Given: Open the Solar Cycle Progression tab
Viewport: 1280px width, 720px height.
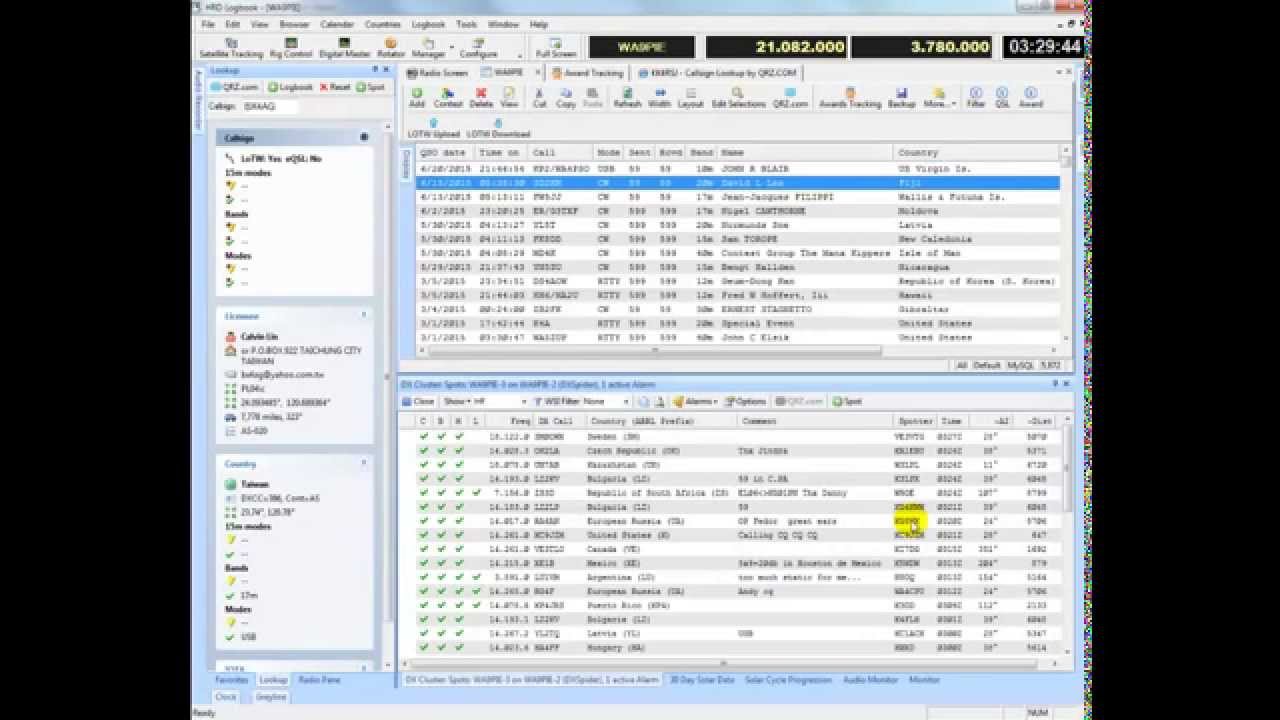Looking at the screenshot, I should tap(789, 680).
